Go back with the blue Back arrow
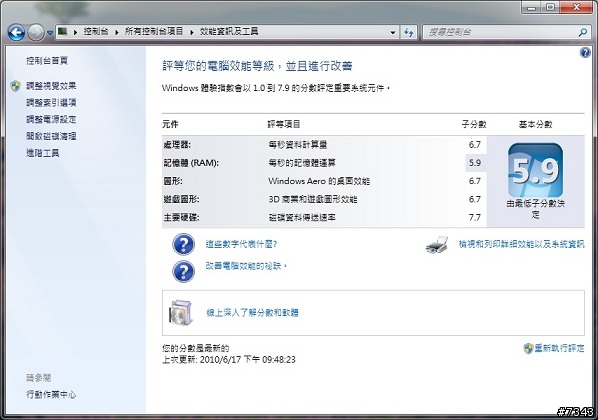The image size is (598, 420). 16,32
